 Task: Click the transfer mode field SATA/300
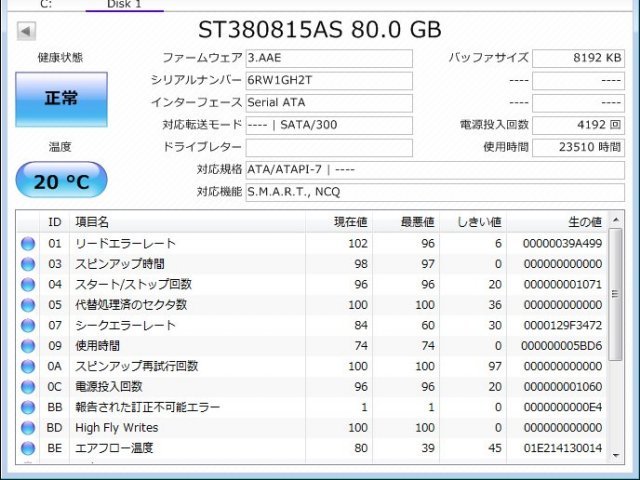pyautogui.click(x=329, y=125)
